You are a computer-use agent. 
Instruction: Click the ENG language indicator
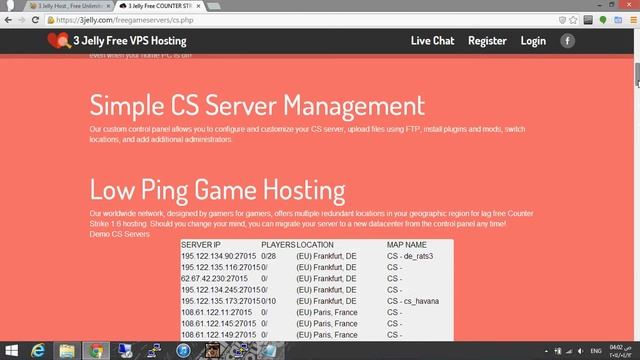[x=596, y=351]
